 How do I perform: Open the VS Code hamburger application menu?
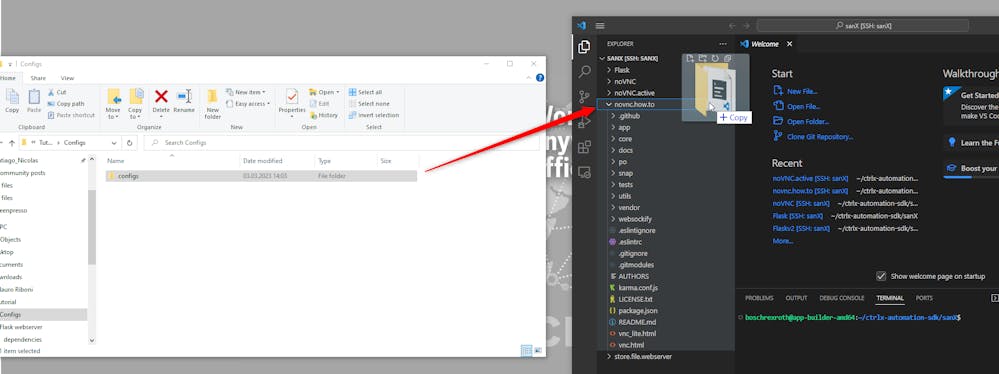pos(600,25)
